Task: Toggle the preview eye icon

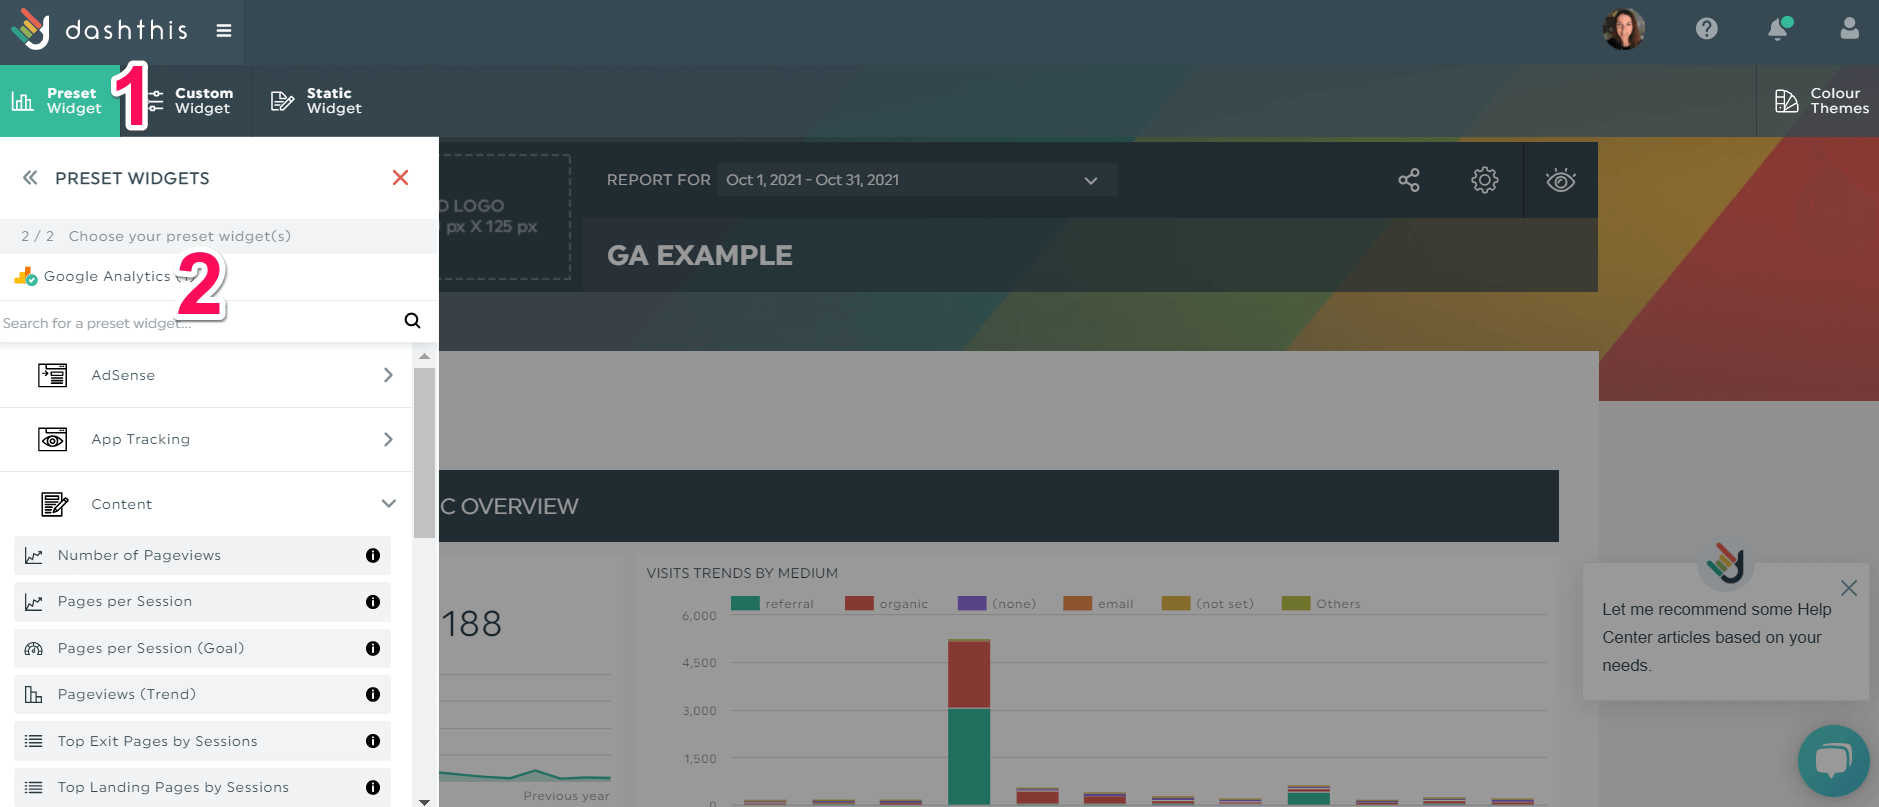Action: point(1560,180)
